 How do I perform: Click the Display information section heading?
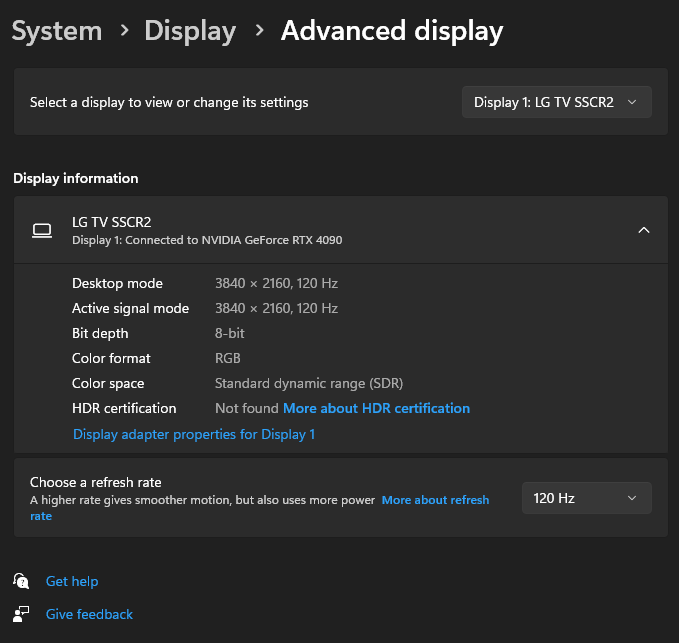76,178
